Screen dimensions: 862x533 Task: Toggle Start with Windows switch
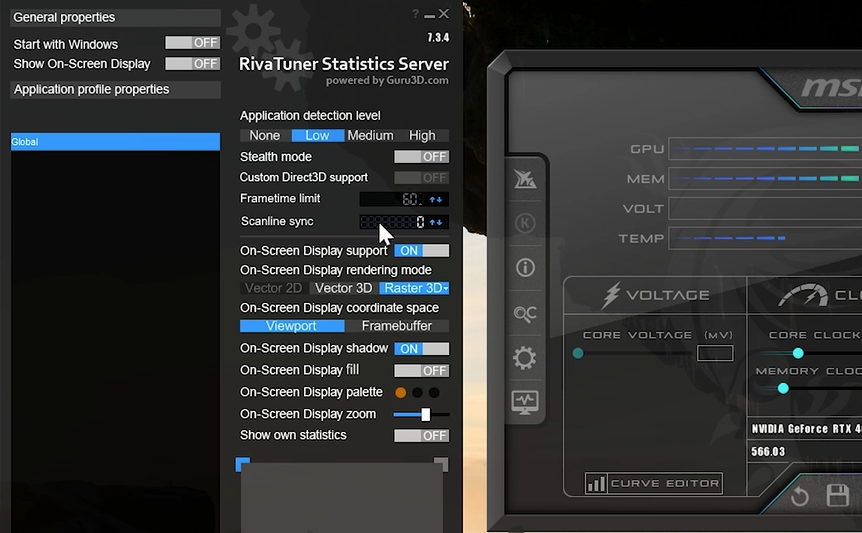(192, 43)
